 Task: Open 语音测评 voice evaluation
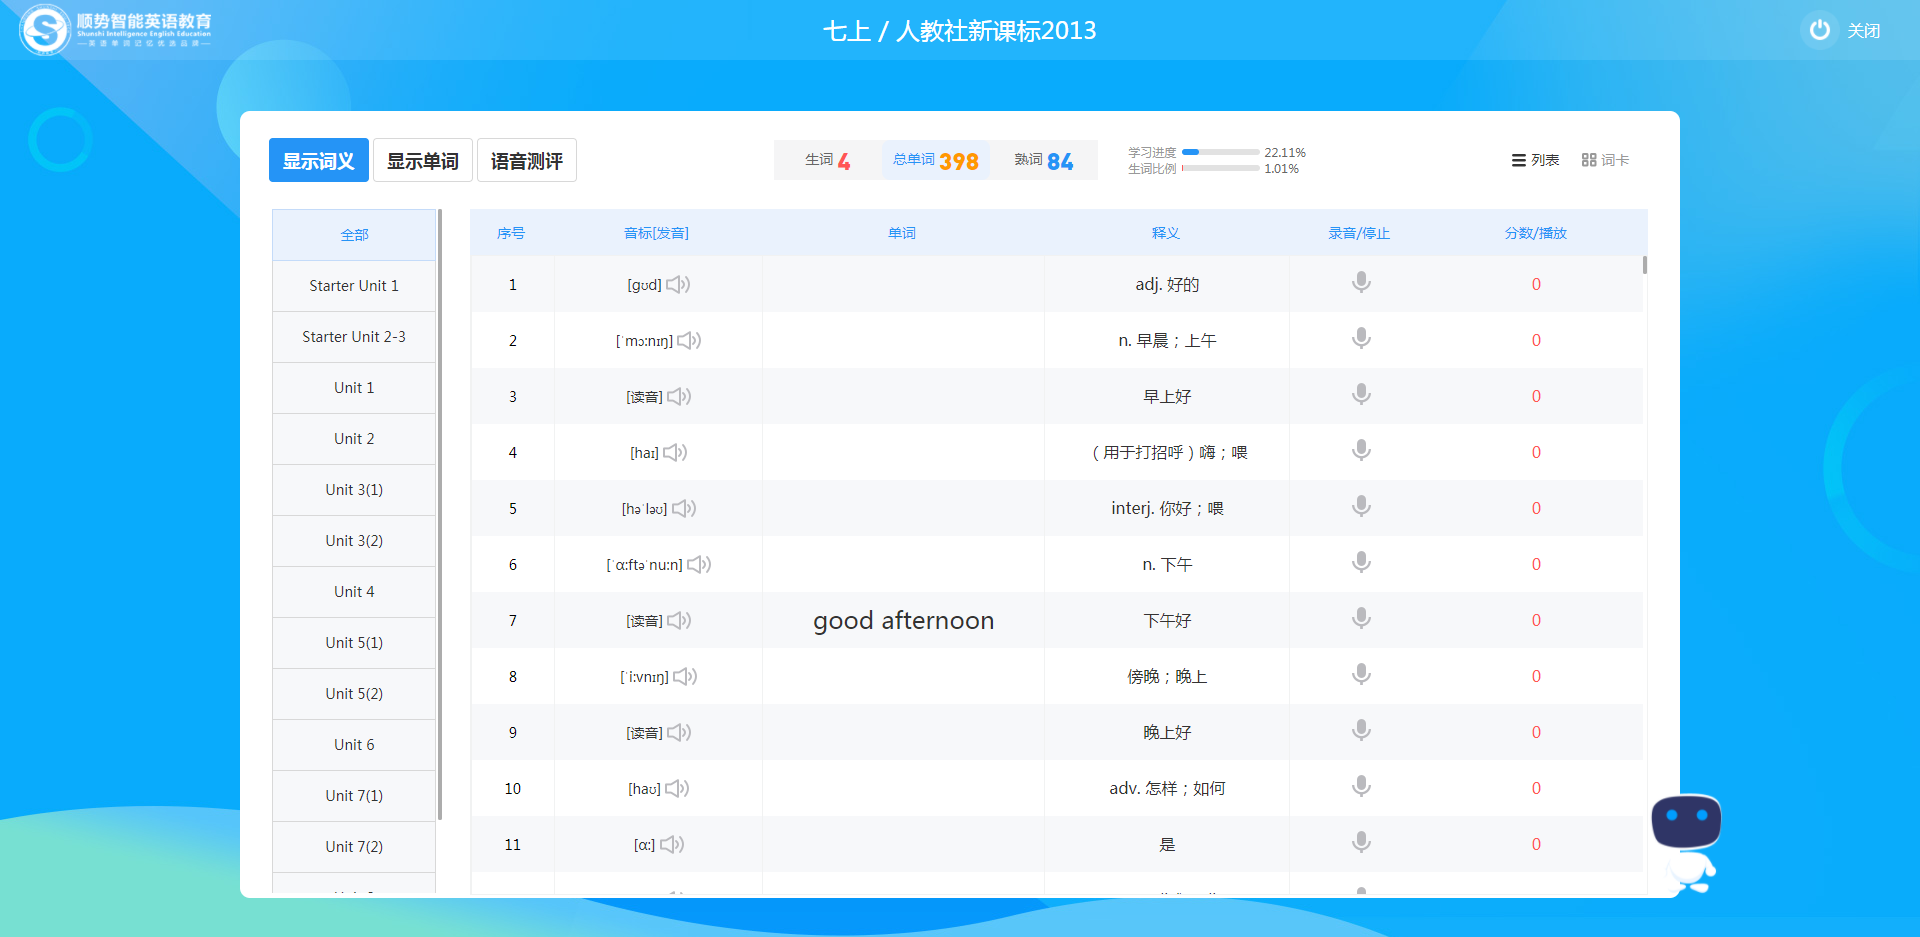coord(527,160)
